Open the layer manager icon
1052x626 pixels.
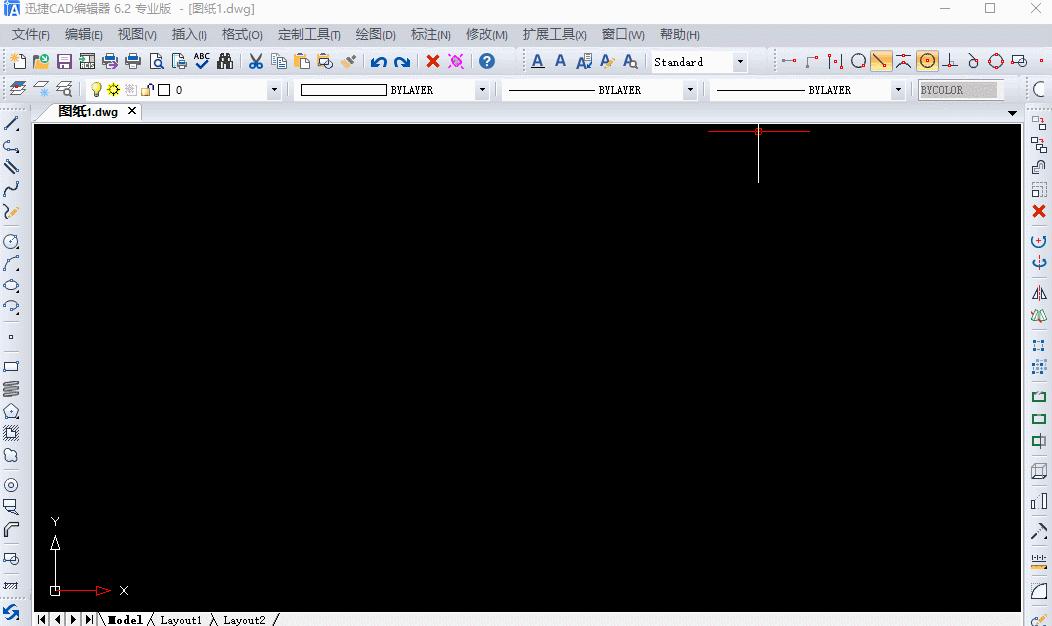(x=18, y=89)
